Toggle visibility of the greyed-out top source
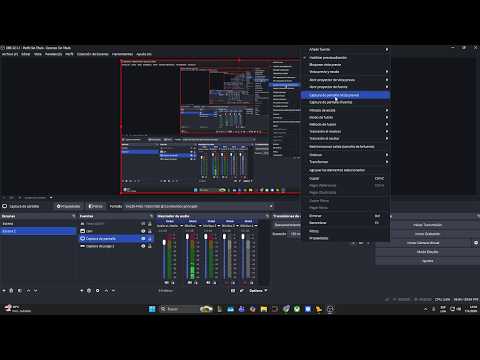 (143, 224)
